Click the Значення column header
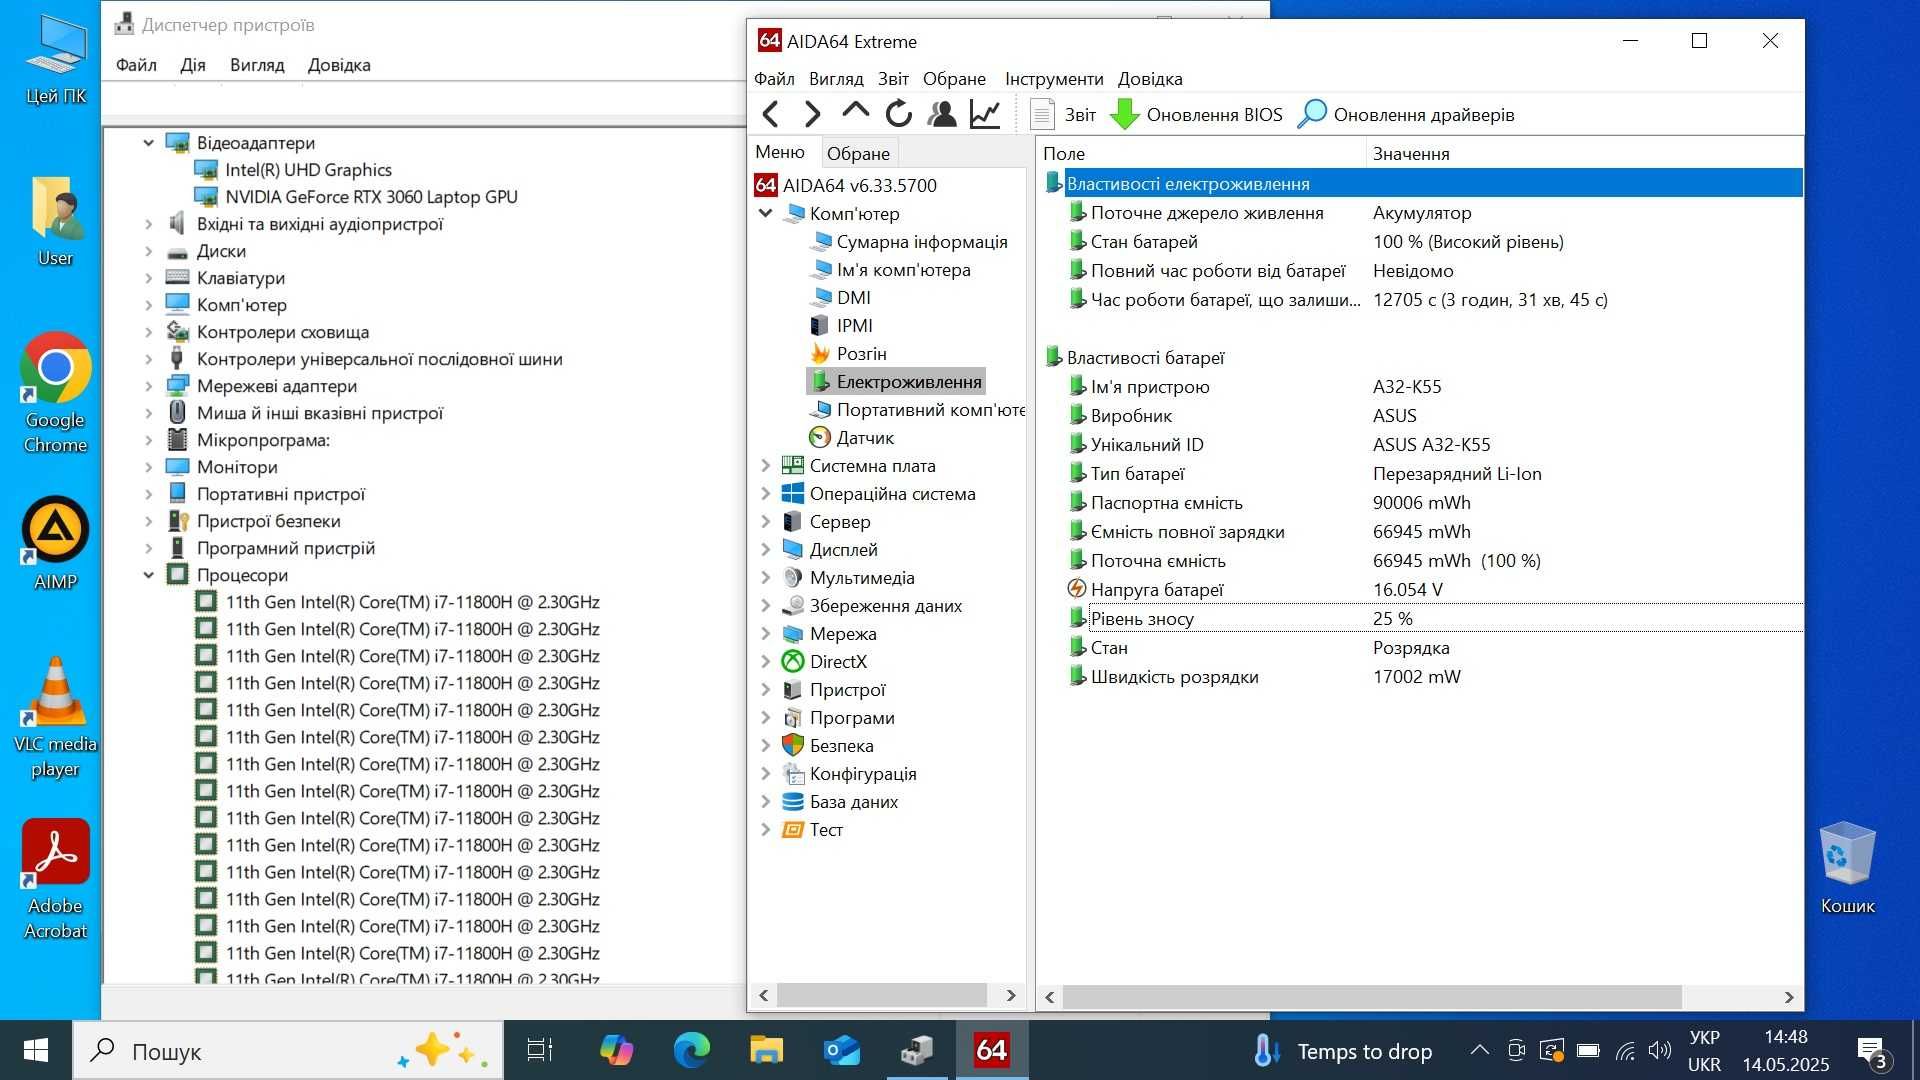Viewport: 1920px width, 1080px height. (1584, 153)
